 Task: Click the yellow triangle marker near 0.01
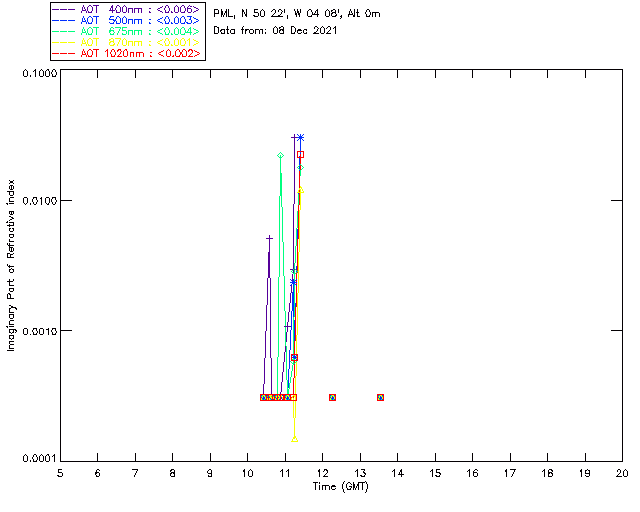click(300, 191)
